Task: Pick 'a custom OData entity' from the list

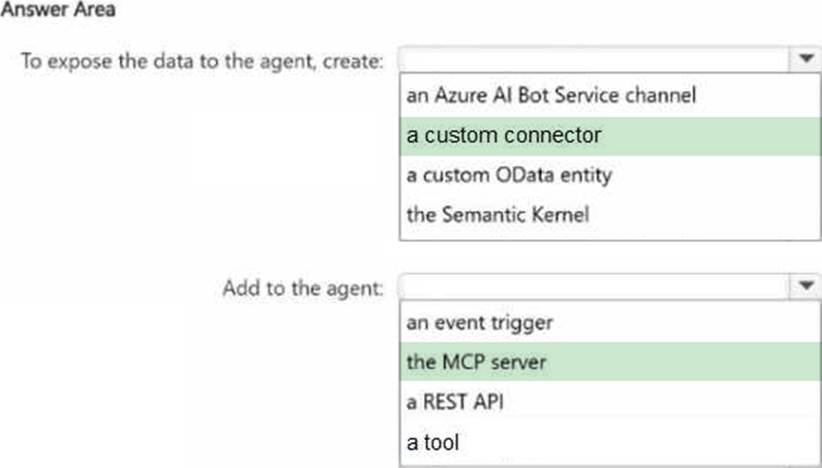Action: [509, 174]
